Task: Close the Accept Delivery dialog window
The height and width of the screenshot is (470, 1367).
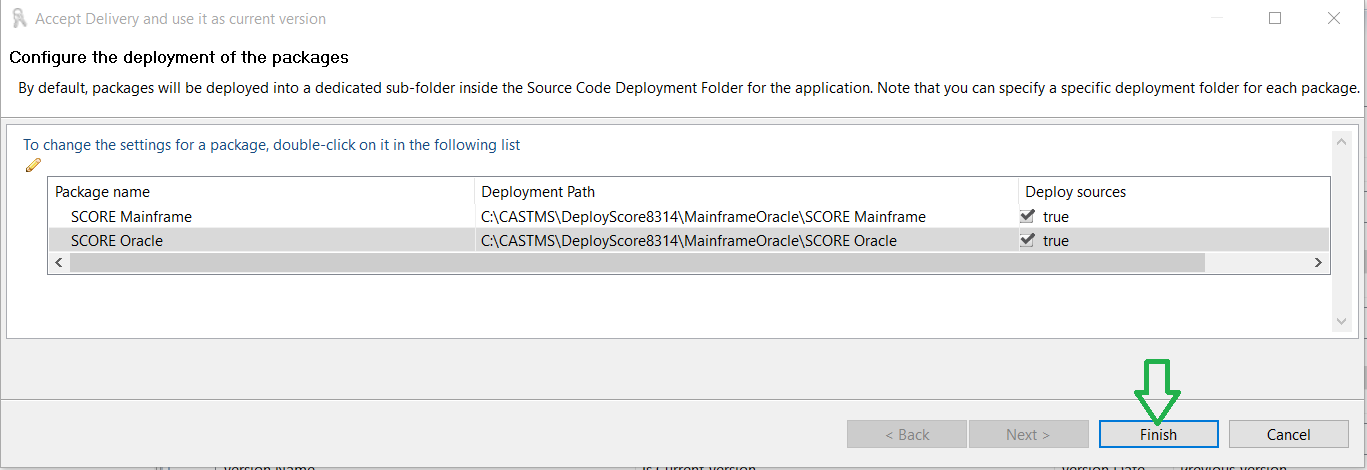Action: point(1333,18)
